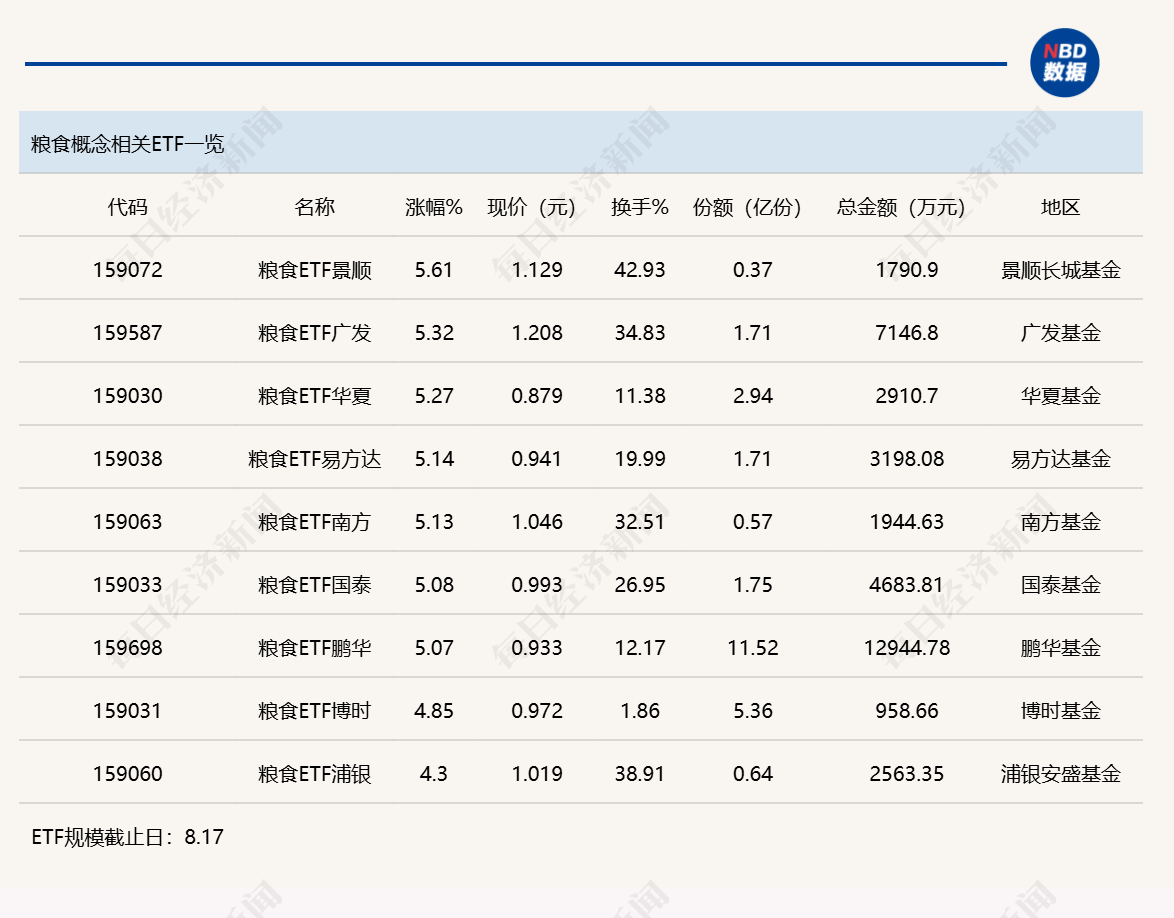This screenshot has height=918, width=1174.
Task: Click the name 粮食ETF南方
Action: (x=314, y=521)
